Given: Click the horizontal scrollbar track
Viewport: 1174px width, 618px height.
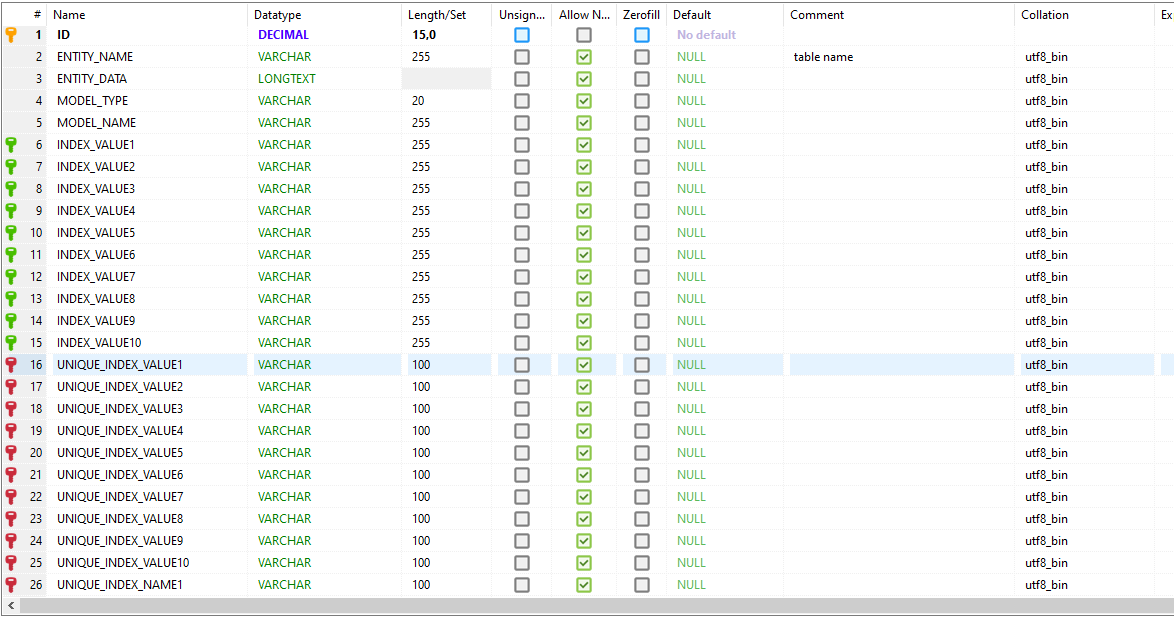Looking at the screenshot, I should point(597,605).
